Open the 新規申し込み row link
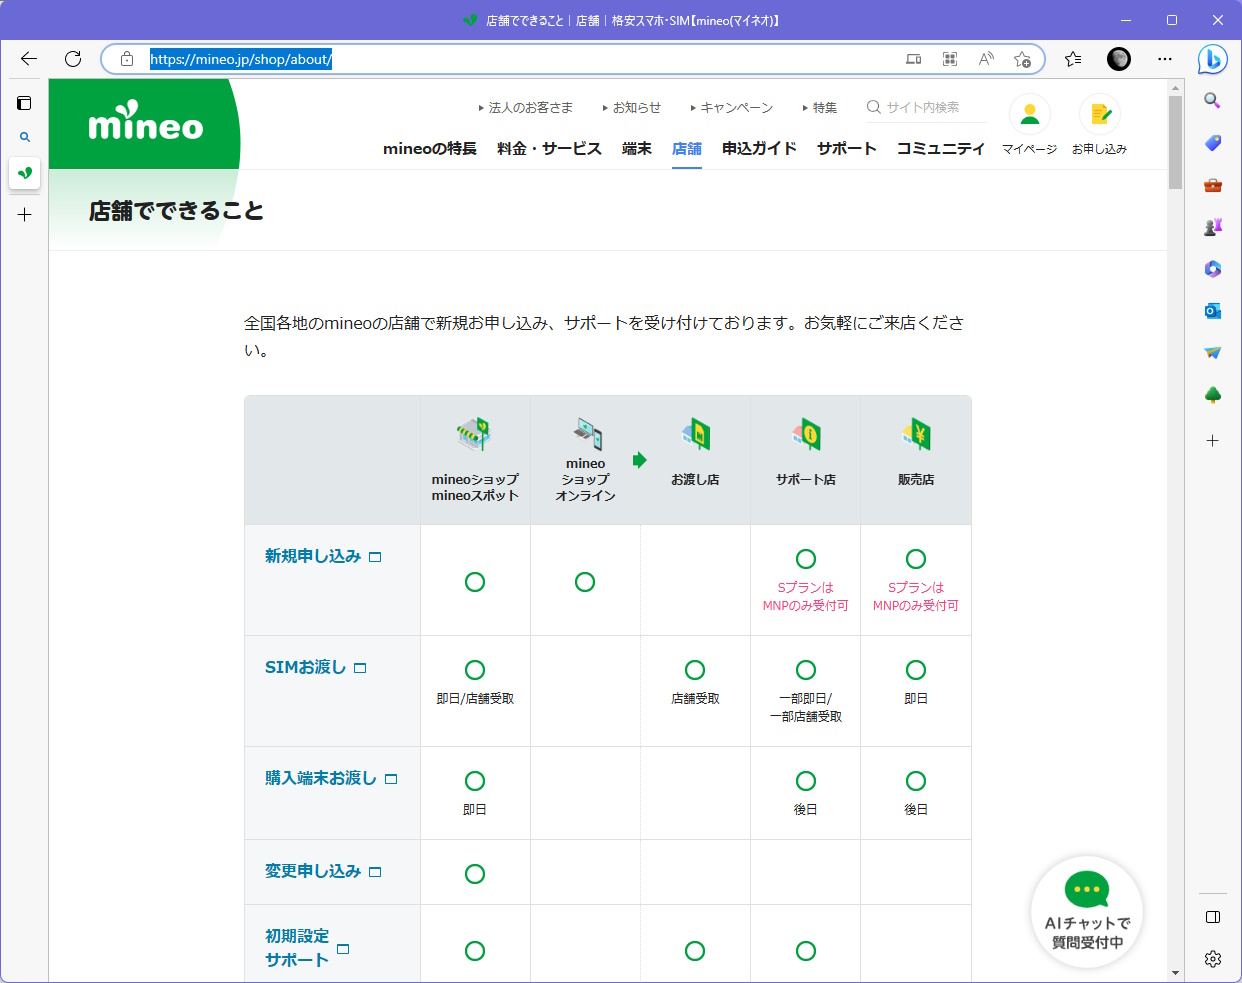This screenshot has height=983, width=1242. coord(323,556)
